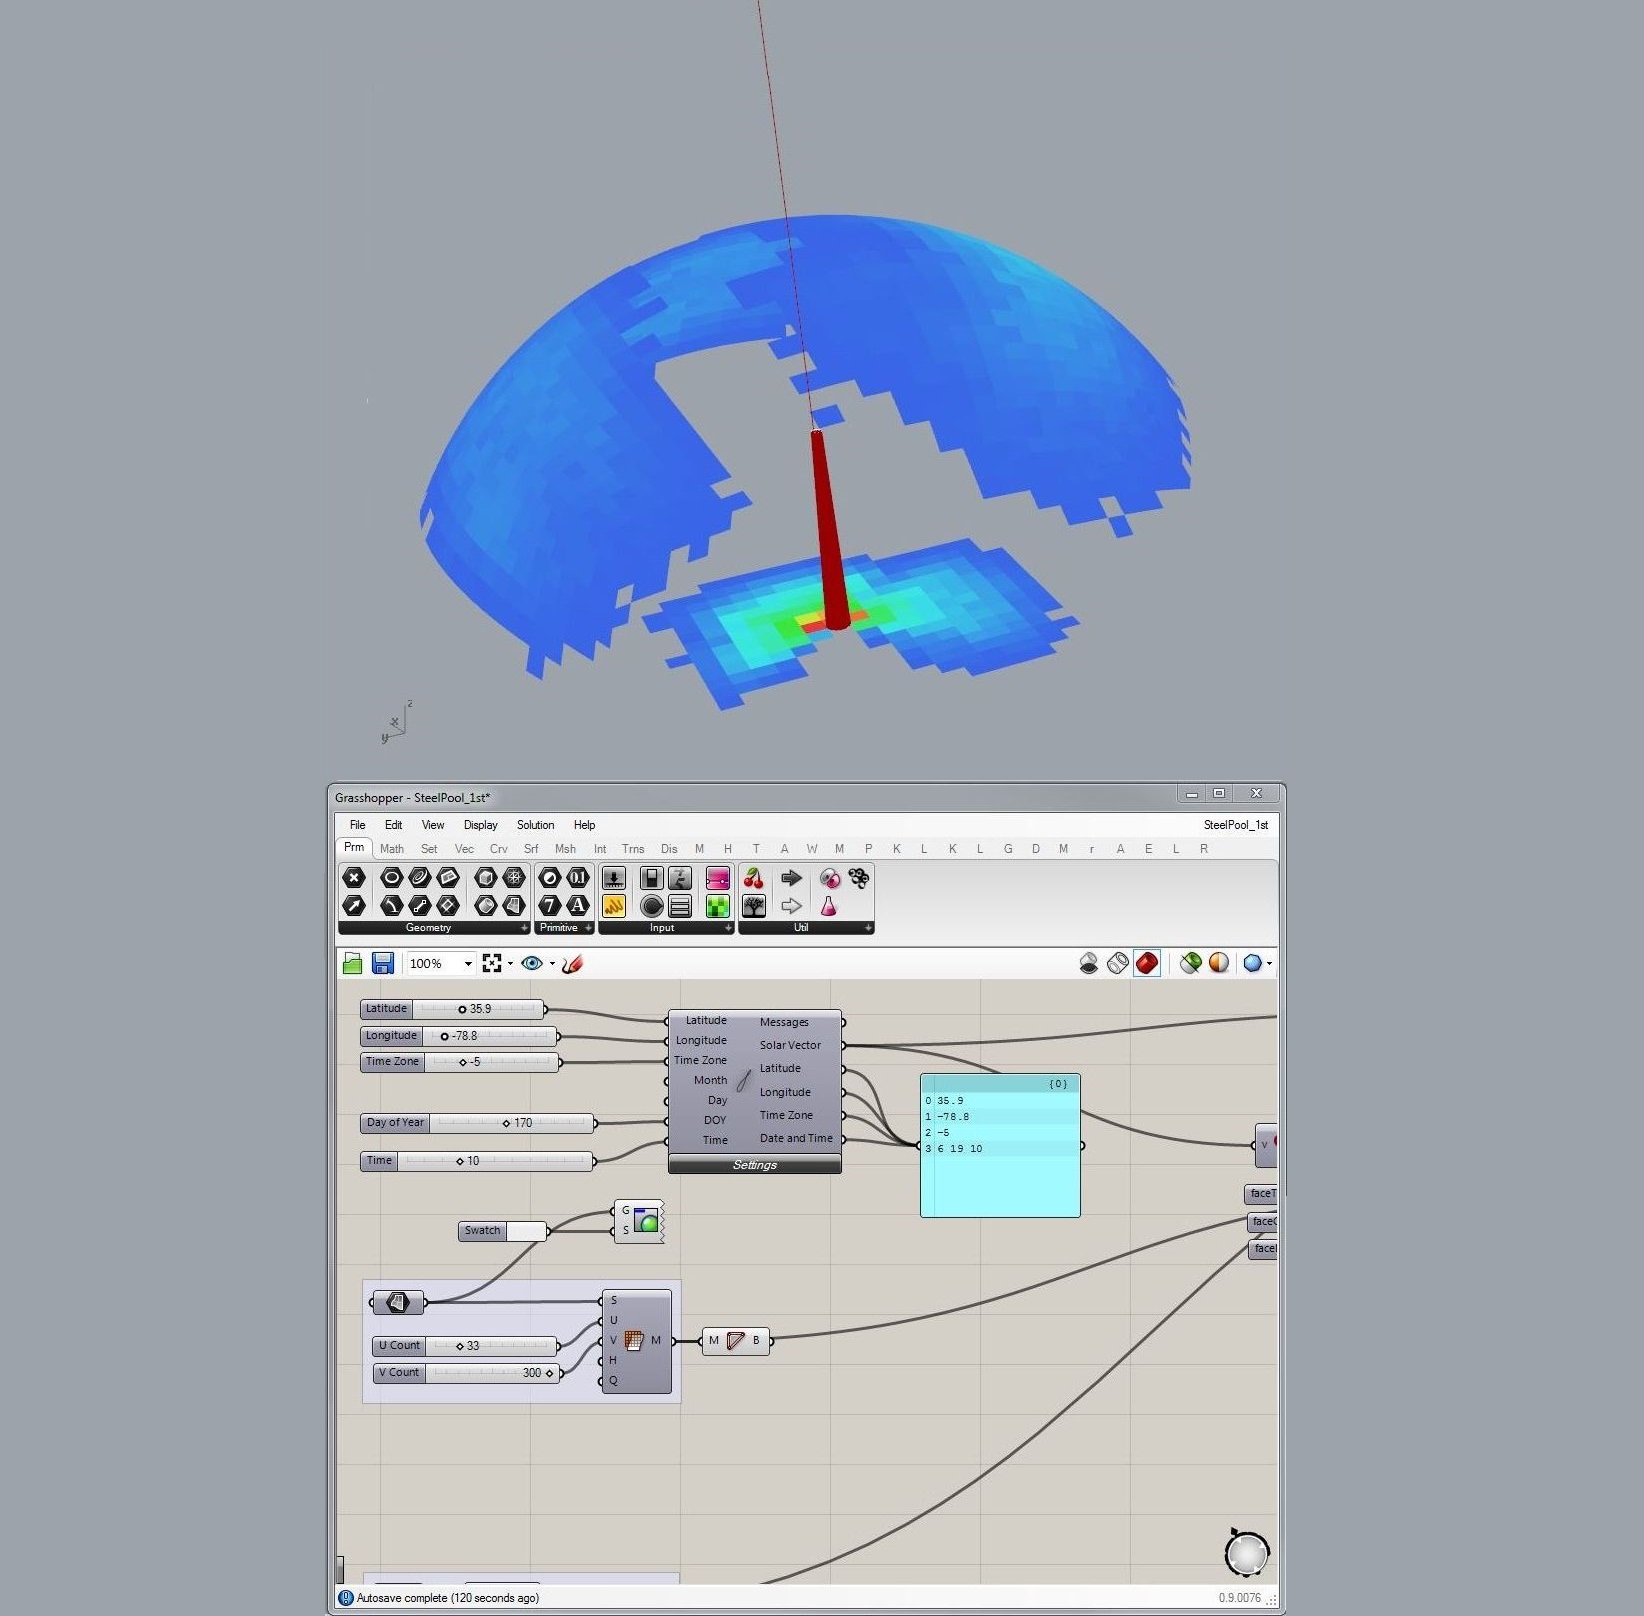Click the Settings bar on sun component
Image resolution: width=1644 pixels, height=1616 pixels.
coord(754,1165)
